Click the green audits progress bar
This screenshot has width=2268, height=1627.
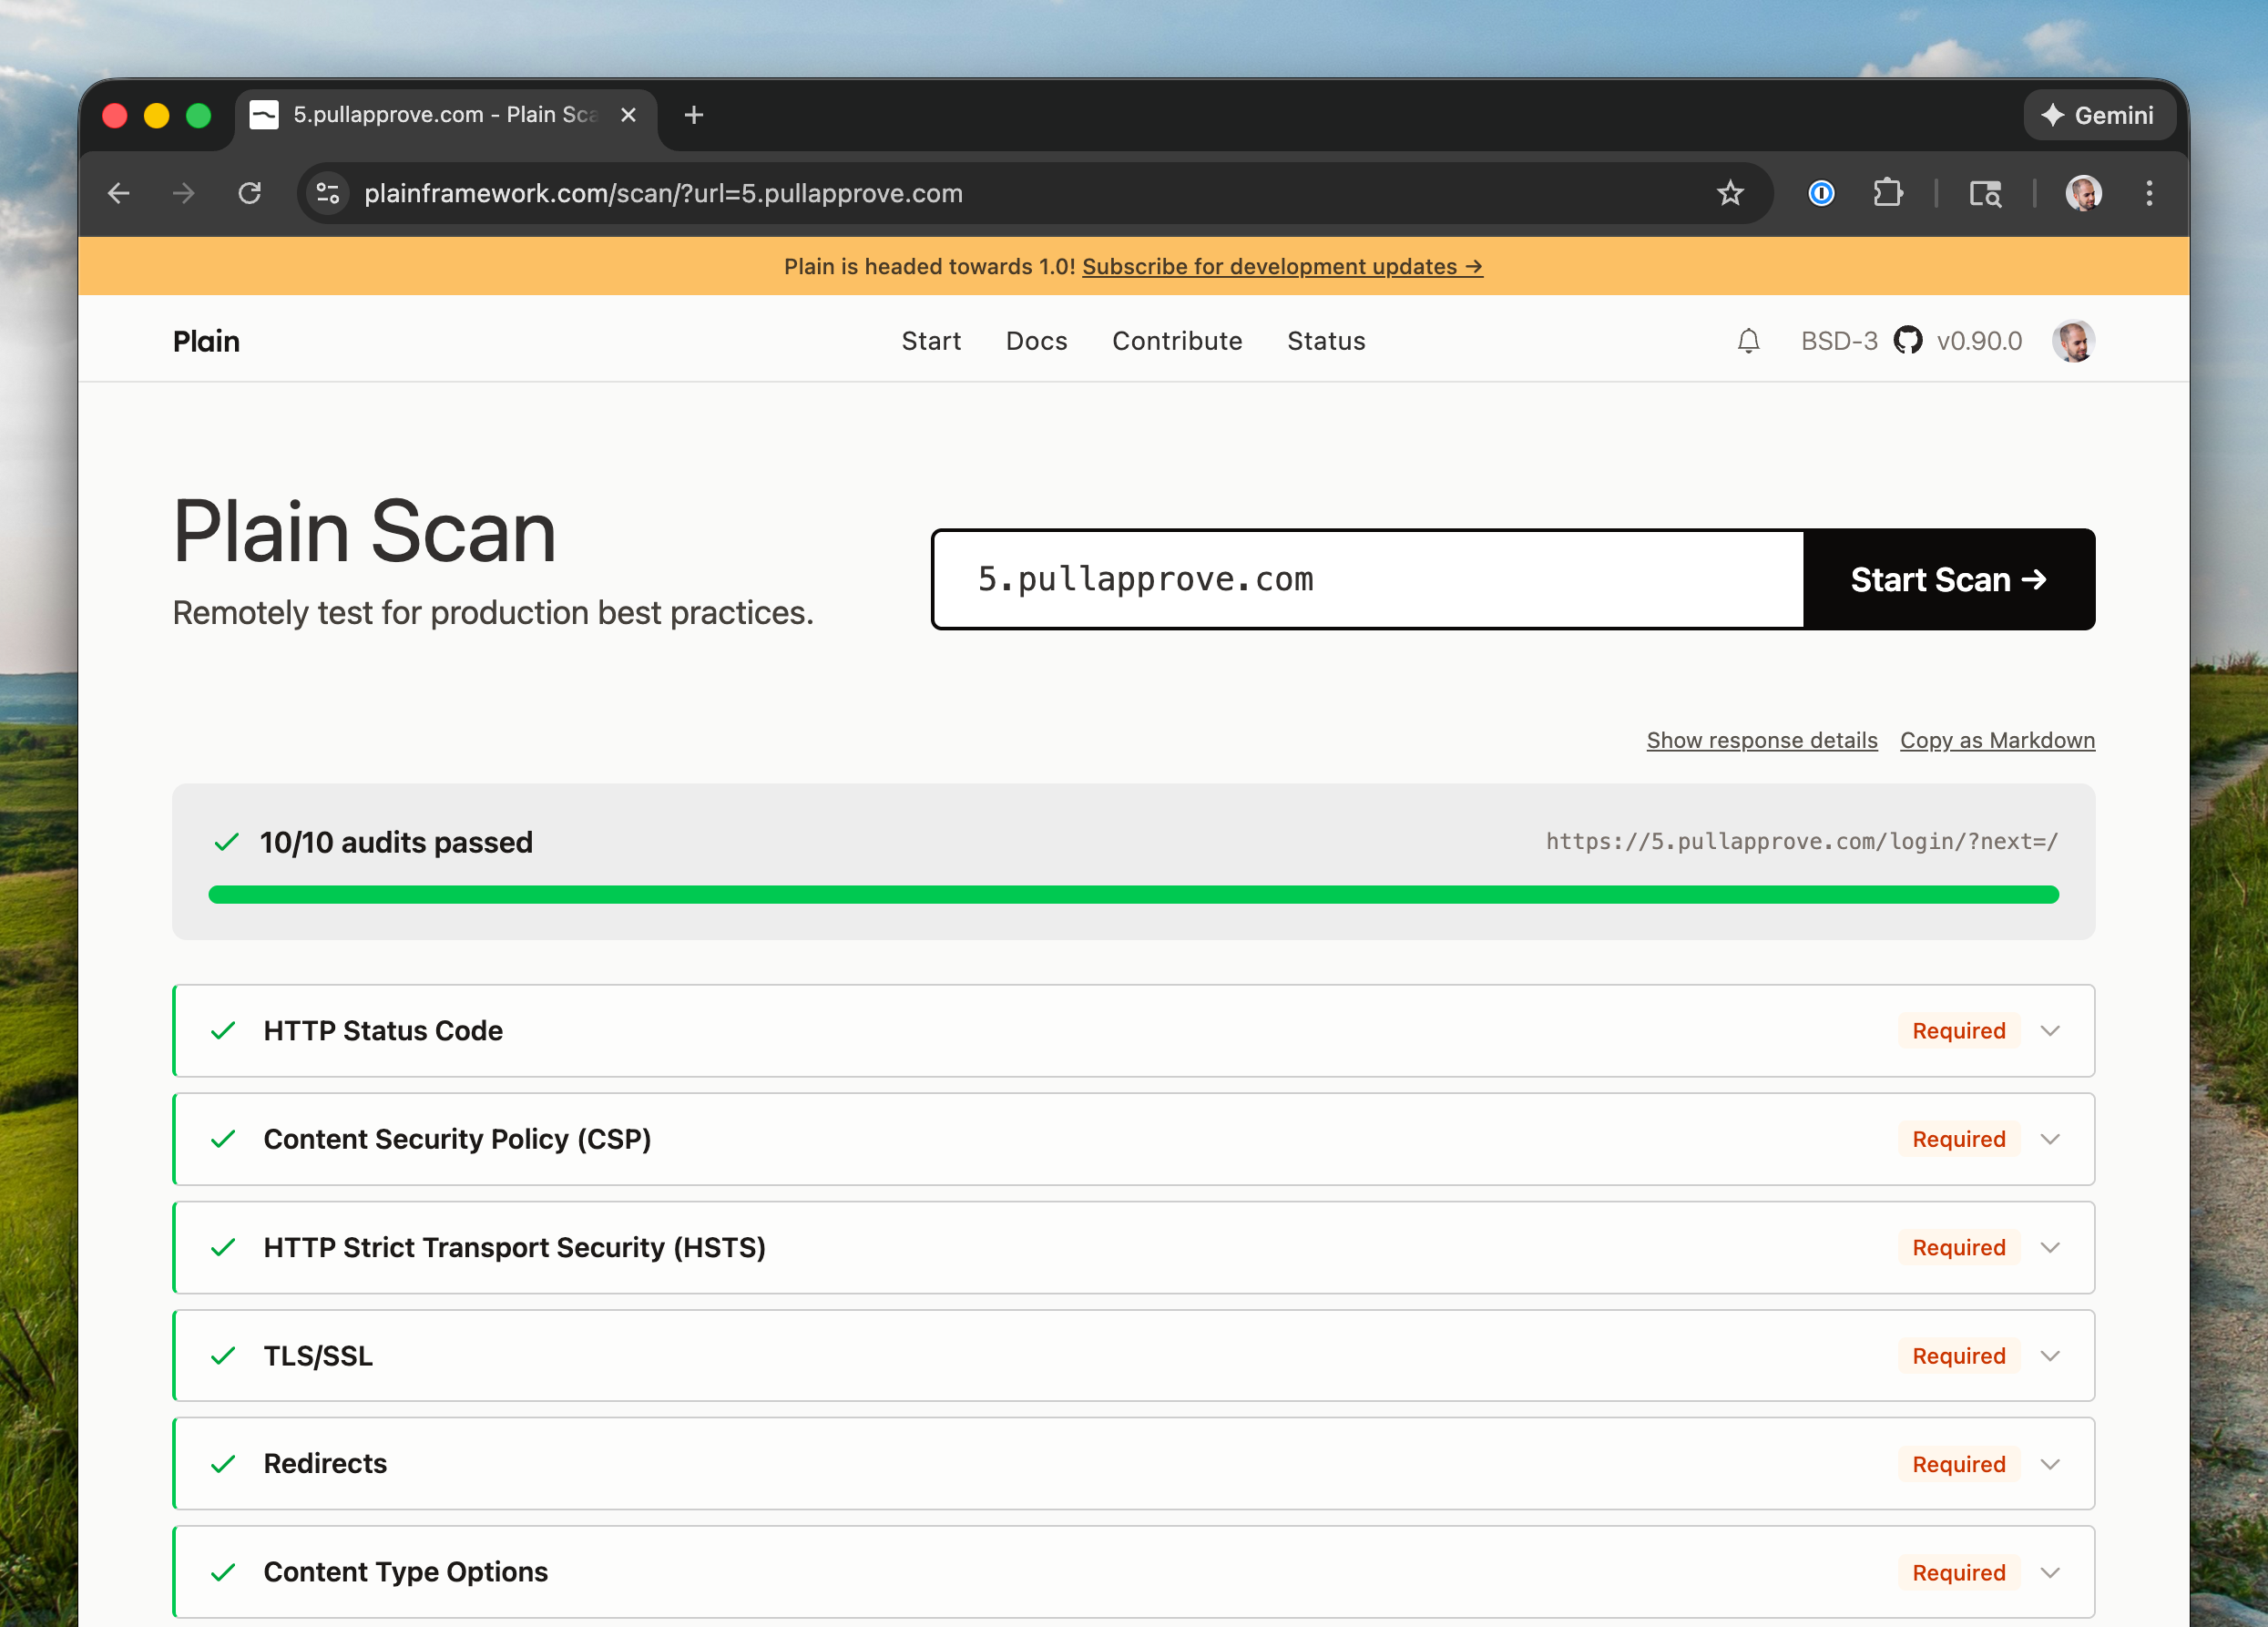click(1132, 894)
